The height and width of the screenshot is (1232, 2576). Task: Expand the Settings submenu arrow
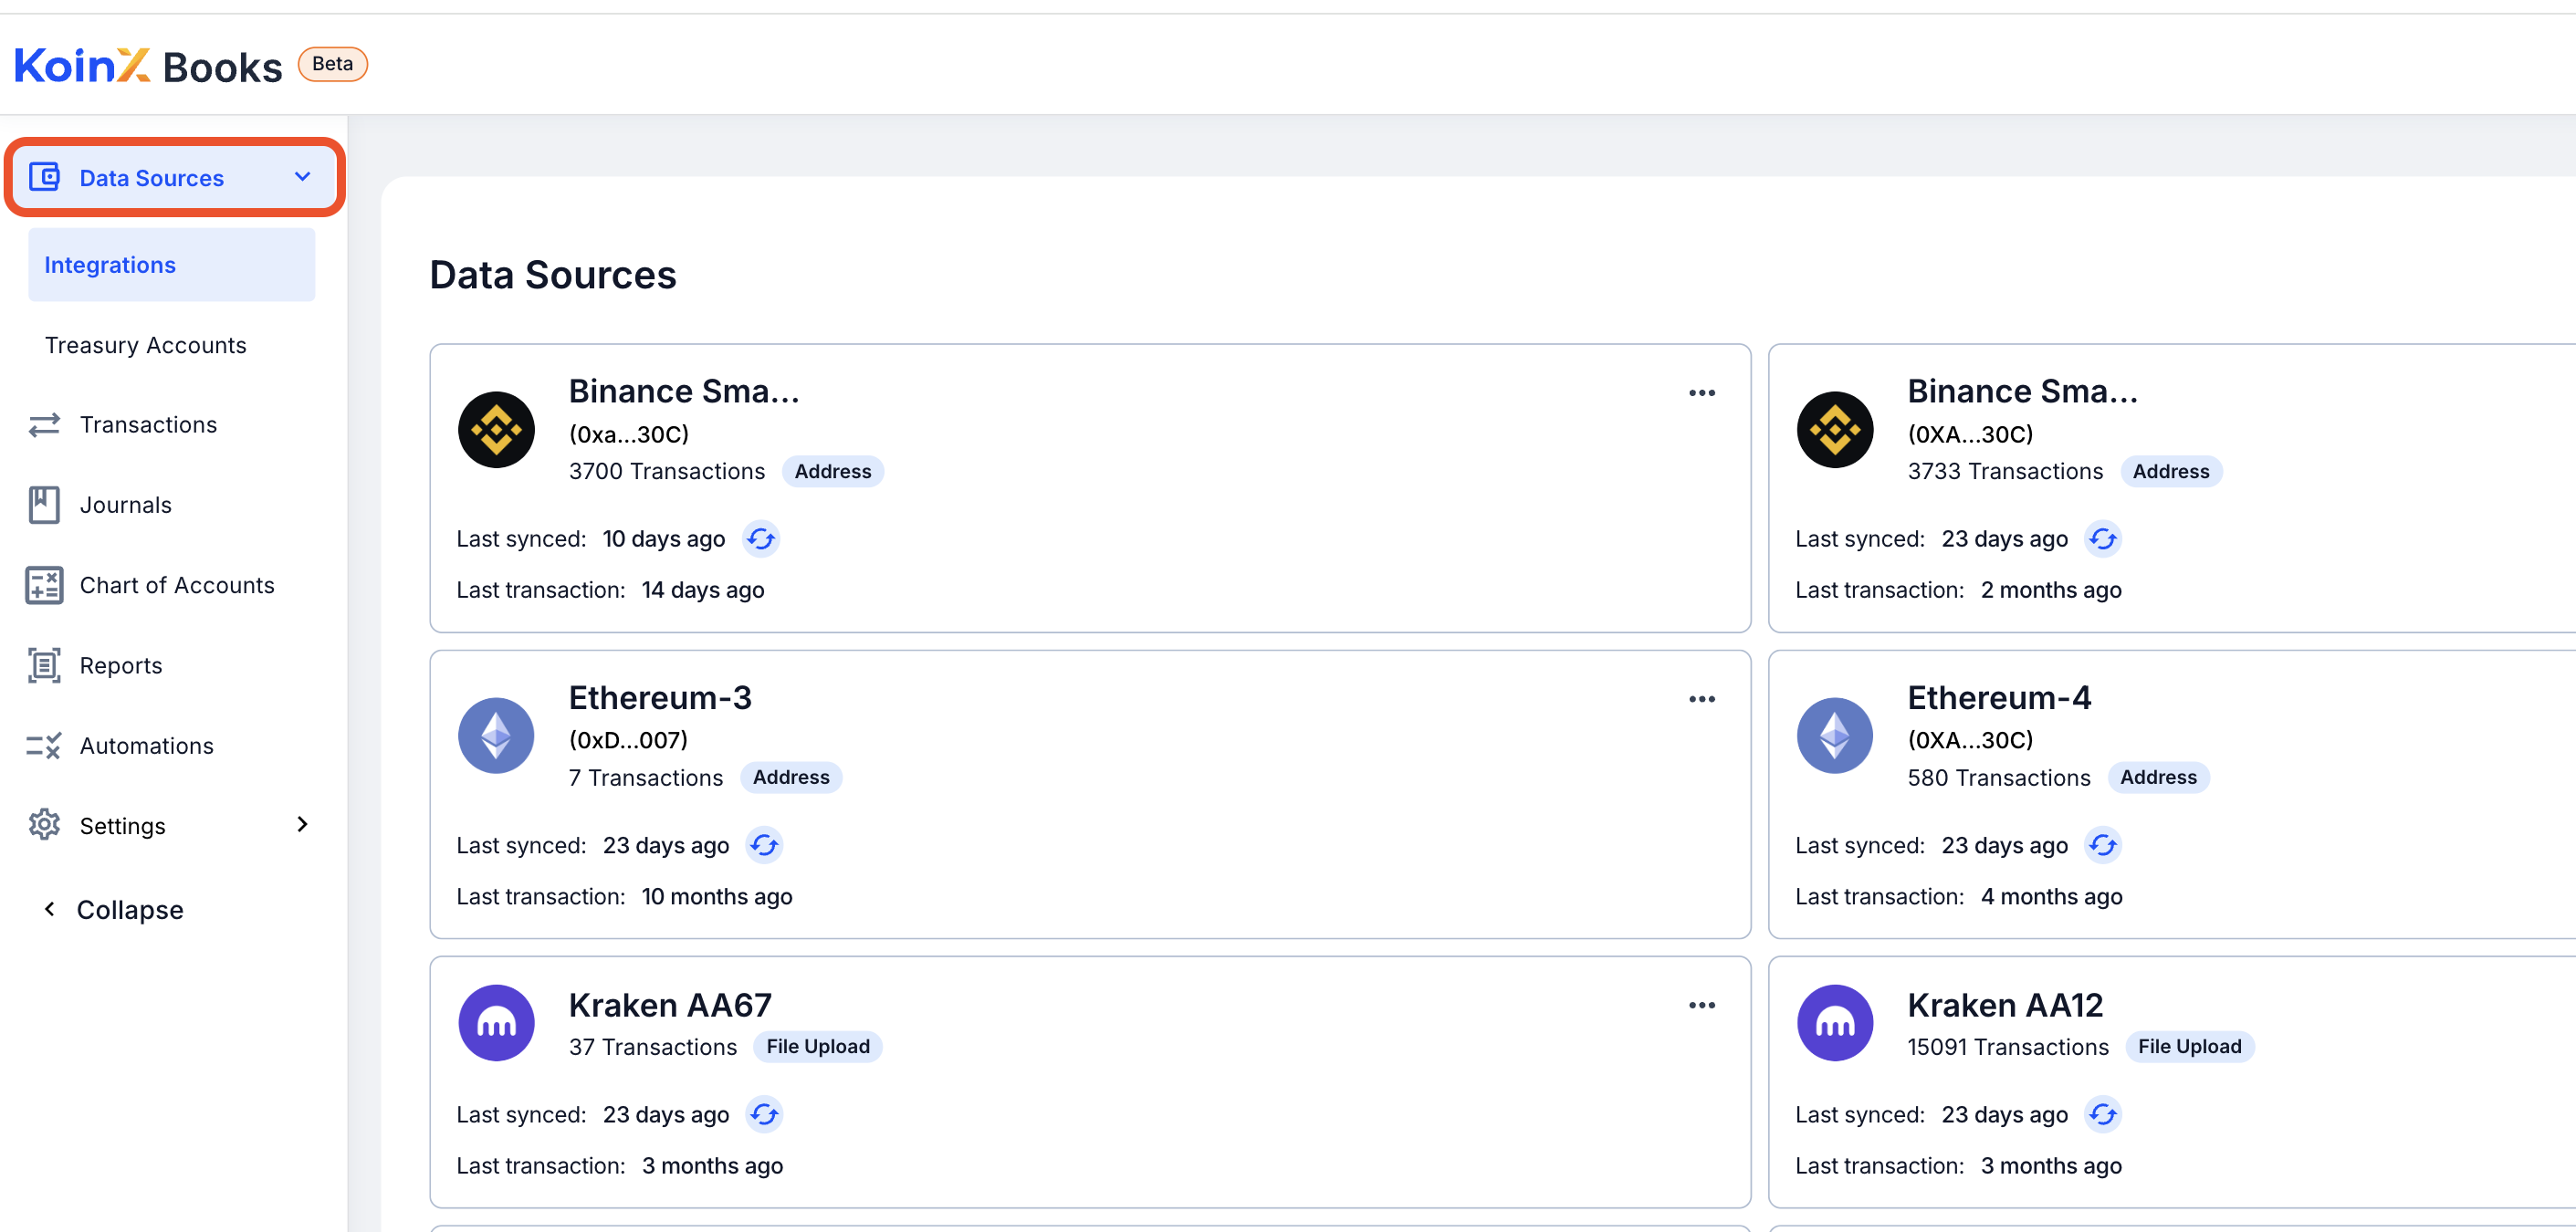click(x=302, y=824)
